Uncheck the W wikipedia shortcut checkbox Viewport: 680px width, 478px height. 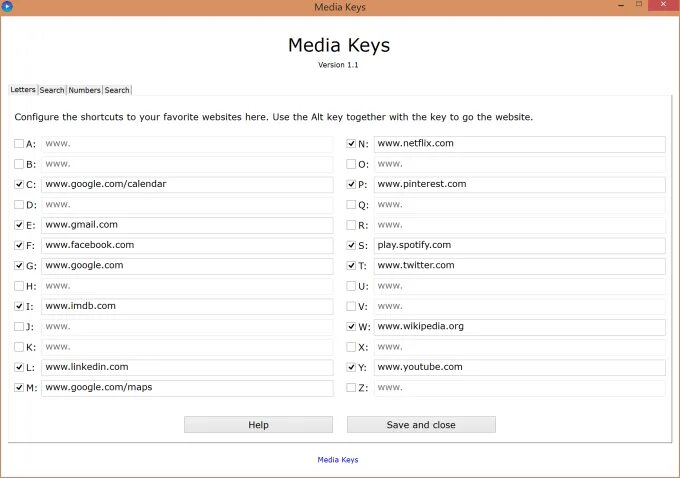pyautogui.click(x=351, y=326)
